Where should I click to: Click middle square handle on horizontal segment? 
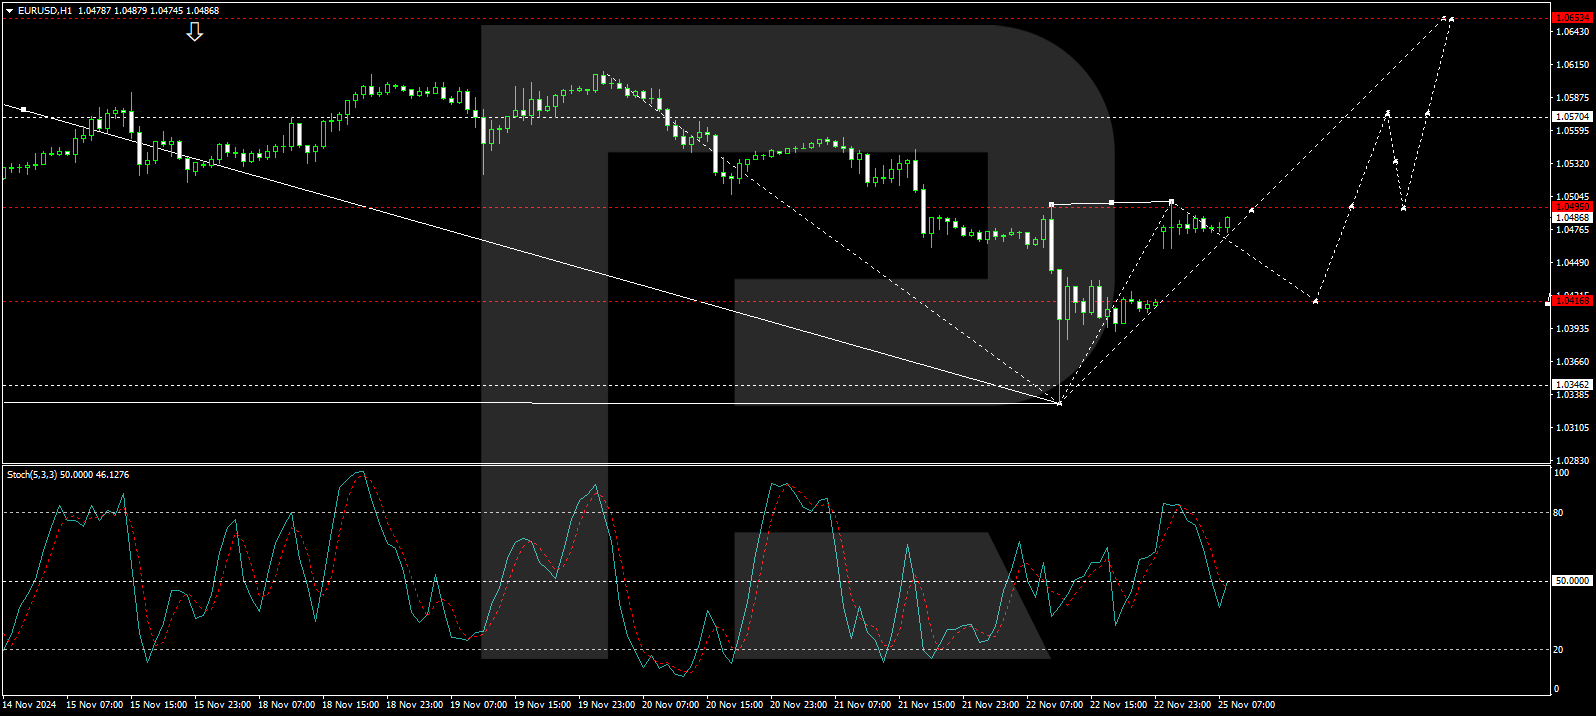1111,203
